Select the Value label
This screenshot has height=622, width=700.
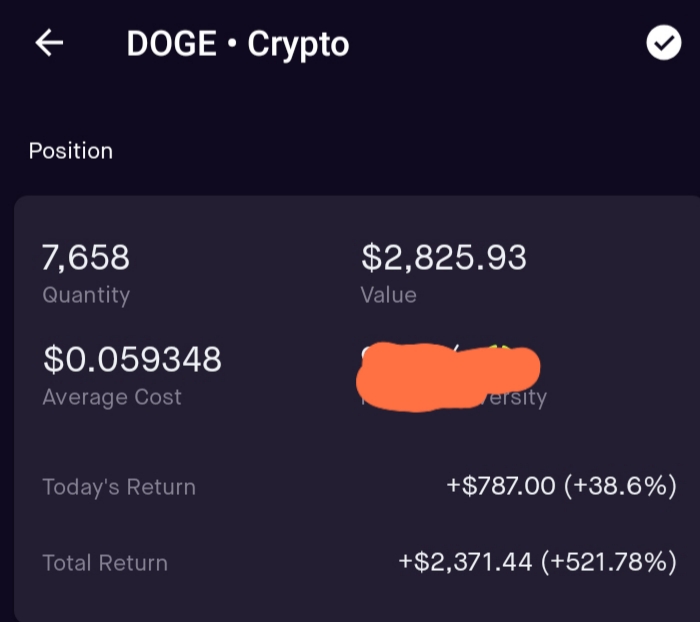coord(388,295)
